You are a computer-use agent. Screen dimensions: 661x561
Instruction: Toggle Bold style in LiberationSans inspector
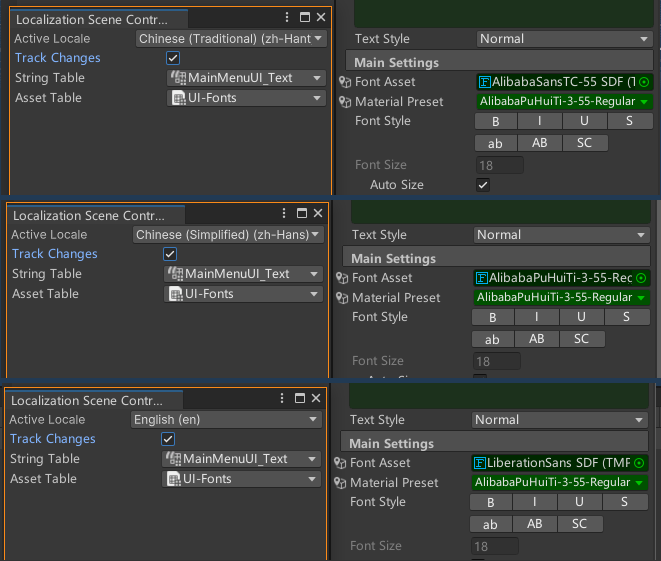[491, 502]
